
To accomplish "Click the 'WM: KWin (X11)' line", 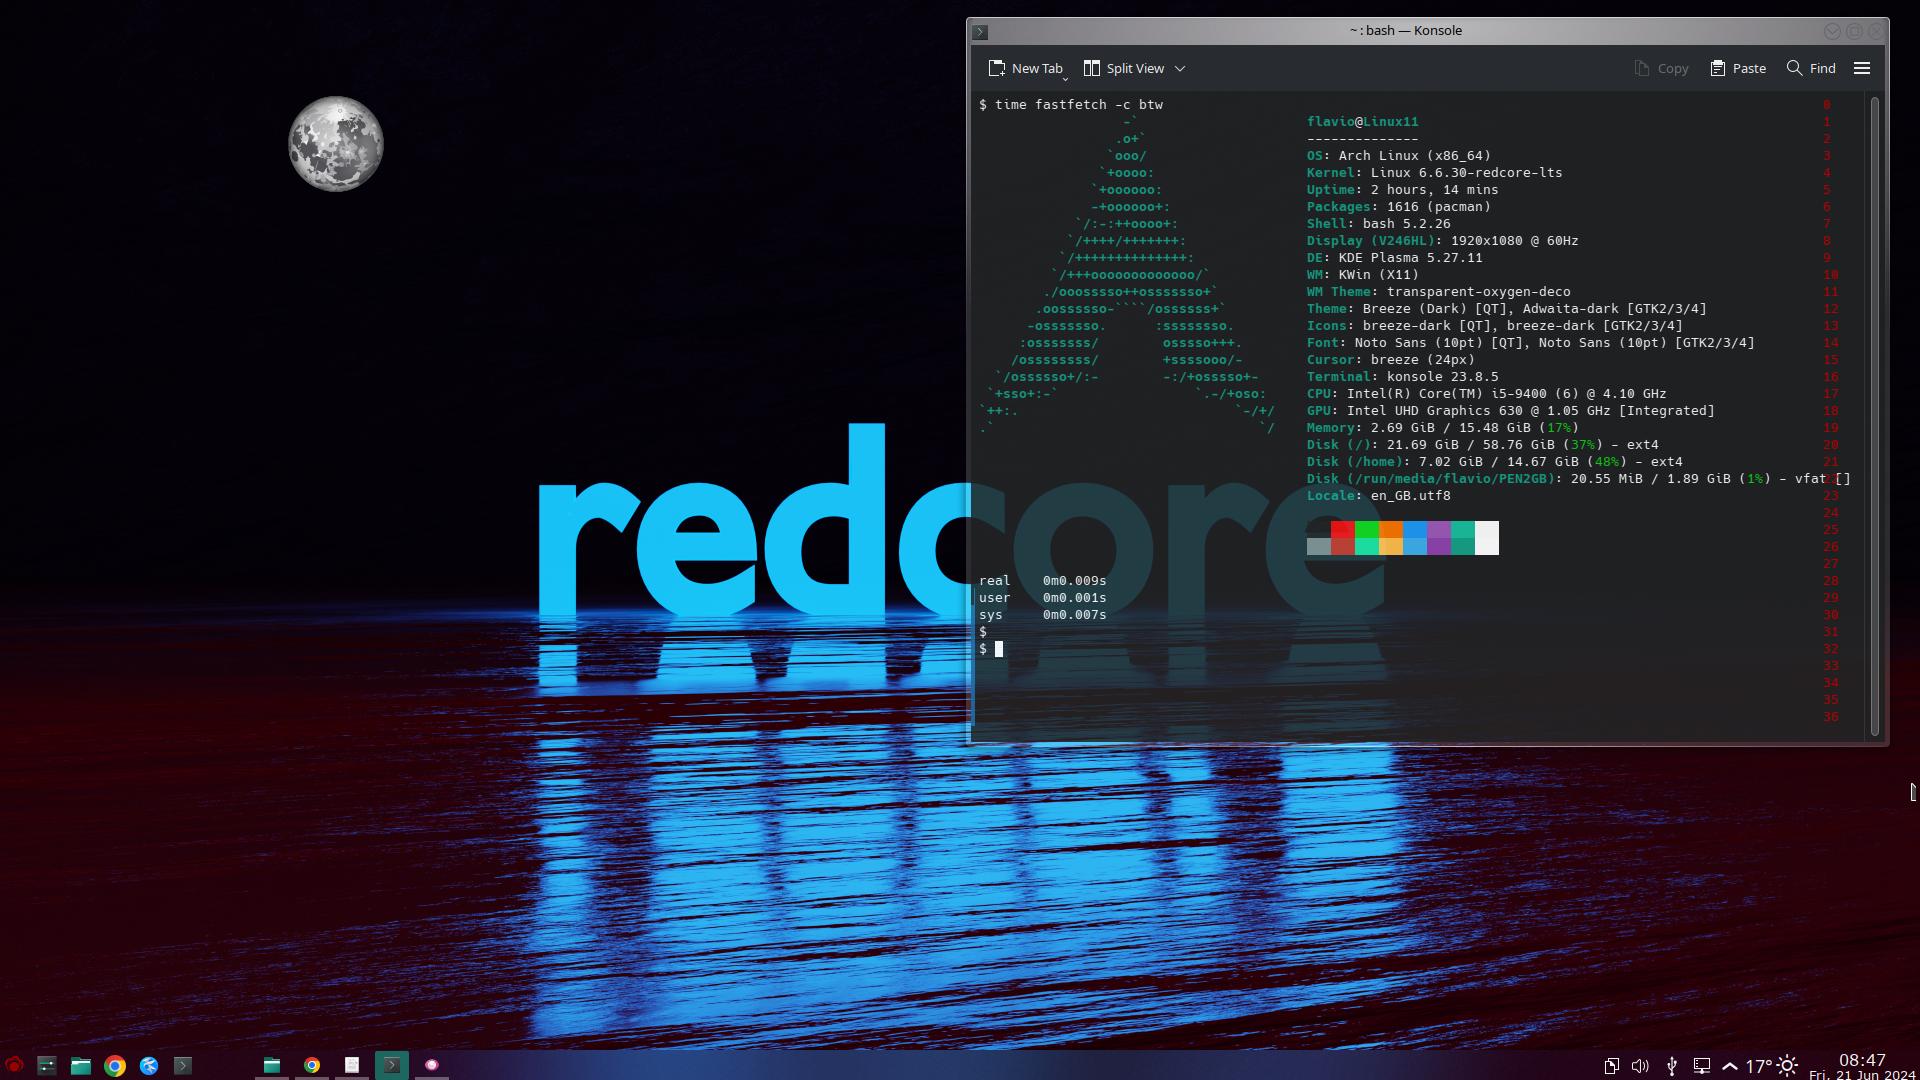I will tap(1363, 275).
